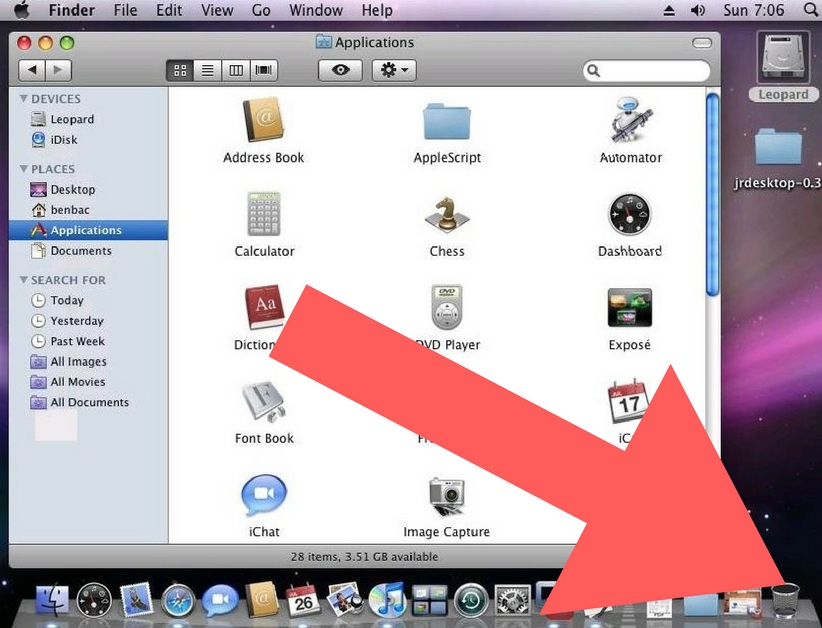The width and height of the screenshot is (822, 628).
Task: Launch Address Book from the Dock
Action: coord(262,599)
